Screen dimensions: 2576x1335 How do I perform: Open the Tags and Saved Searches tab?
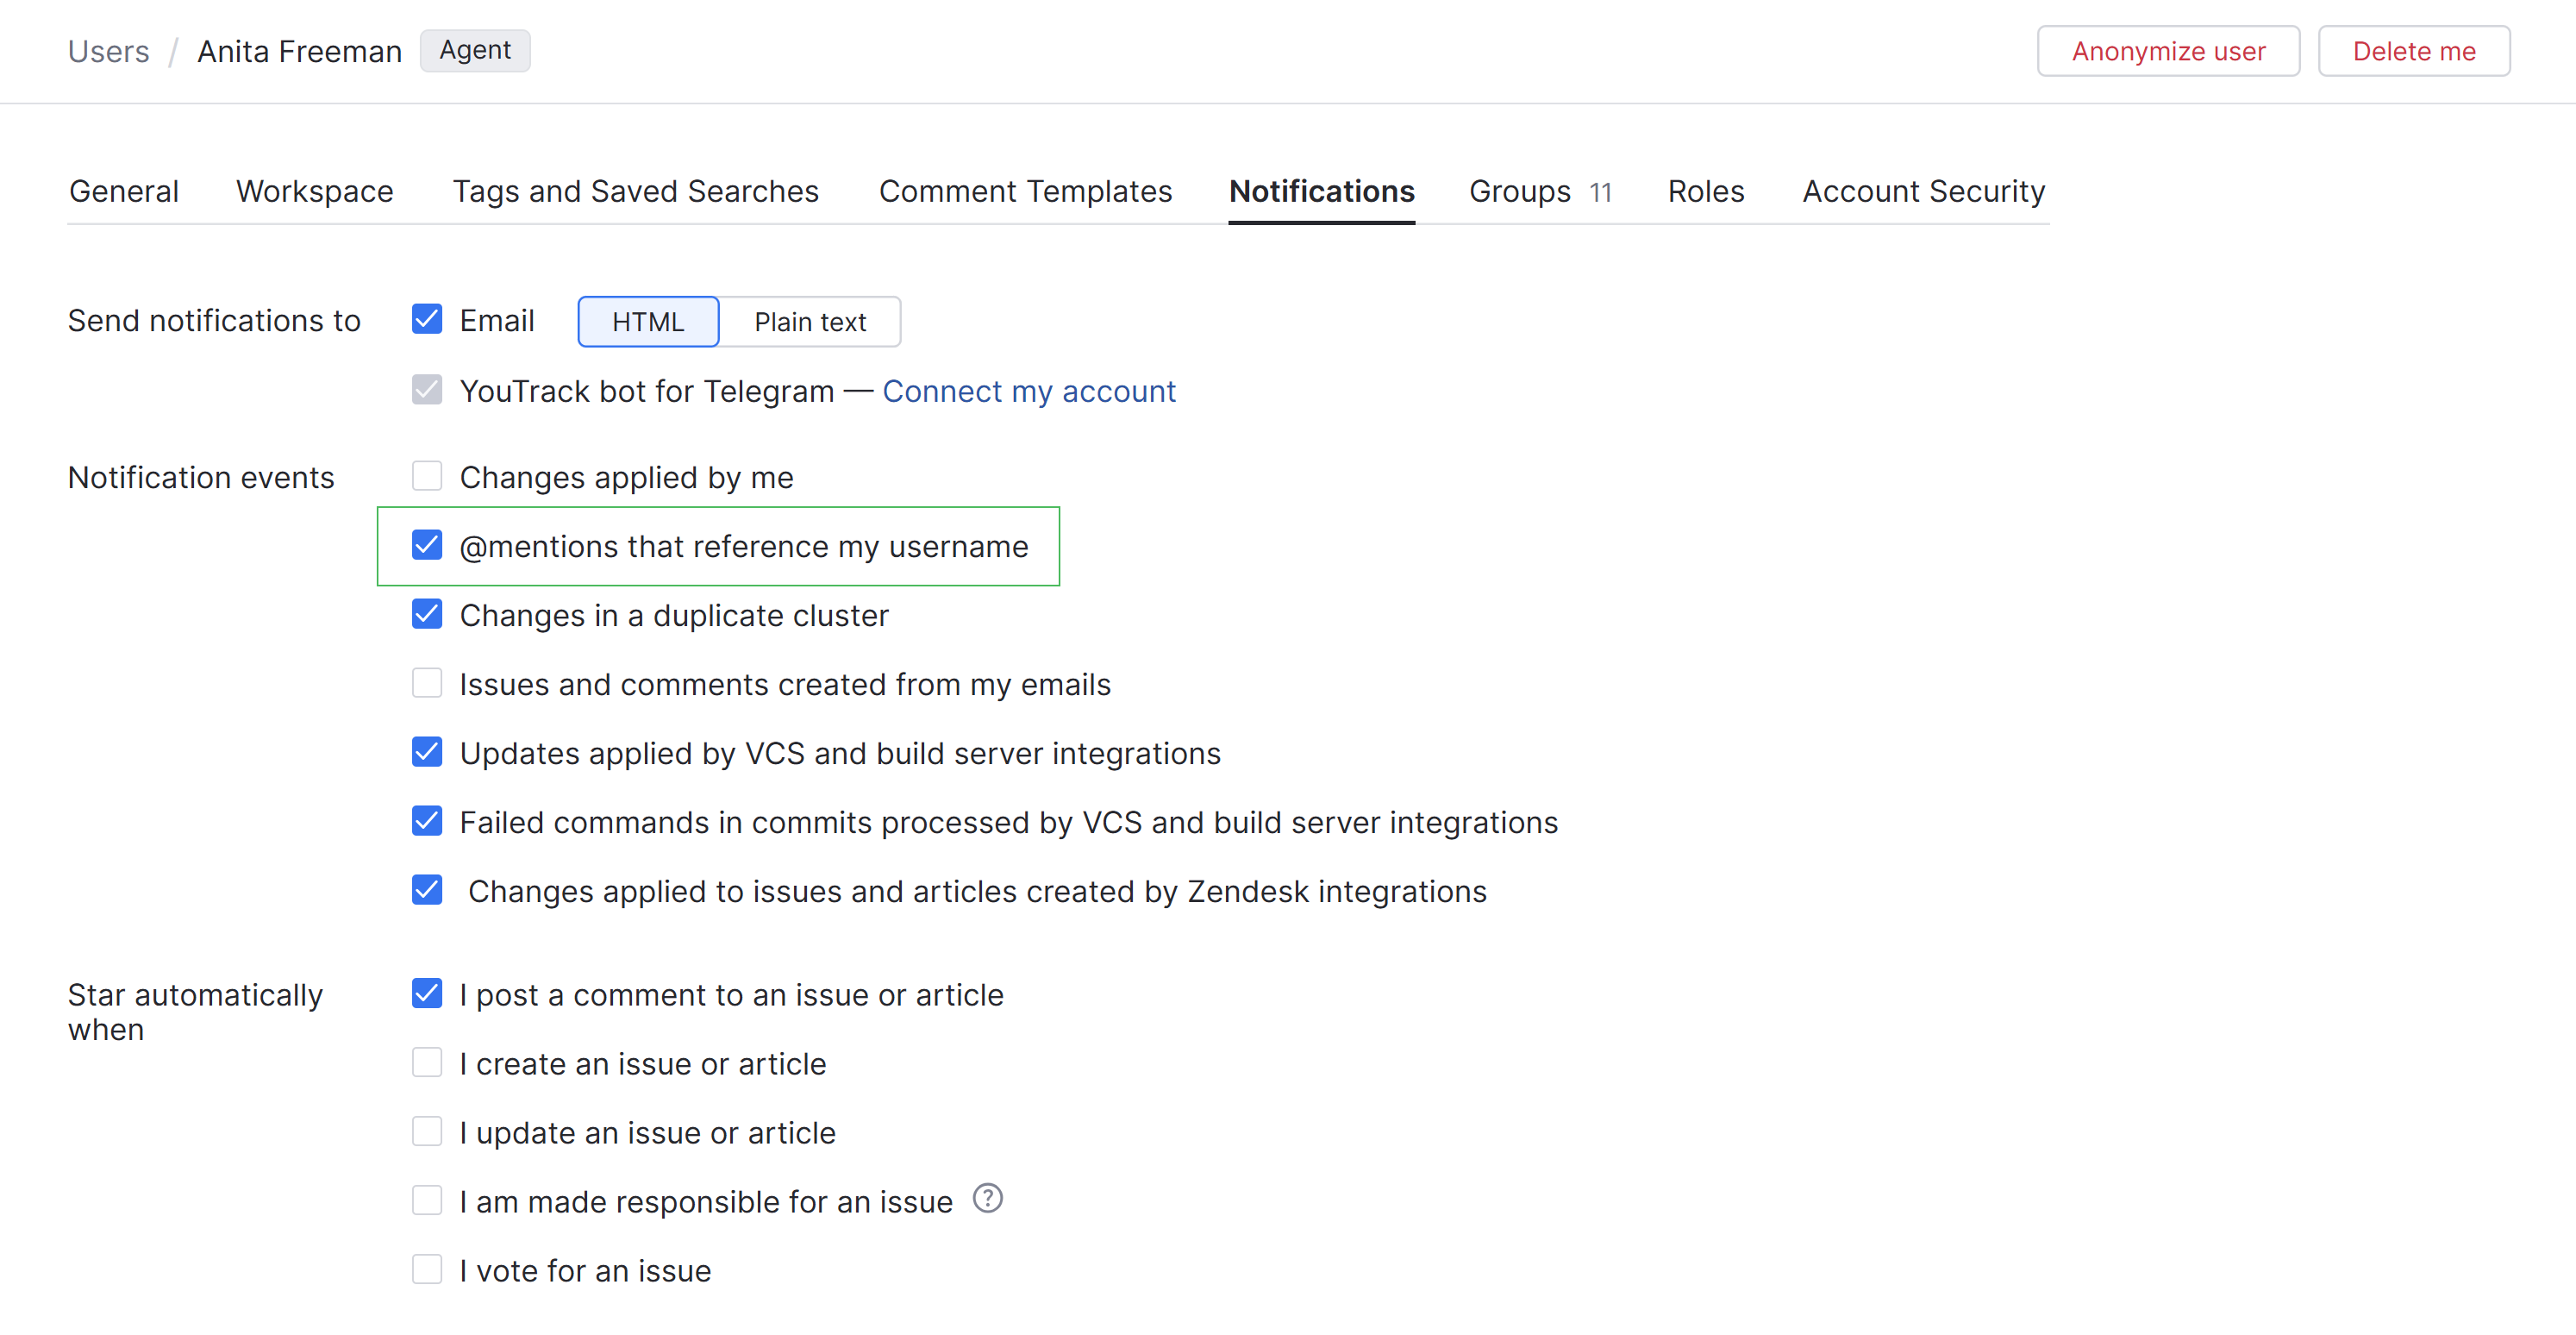pos(636,191)
